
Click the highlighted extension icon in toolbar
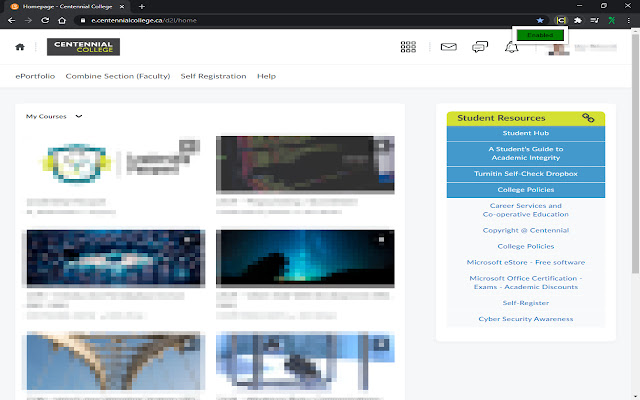pyautogui.click(x=561, y=20)
